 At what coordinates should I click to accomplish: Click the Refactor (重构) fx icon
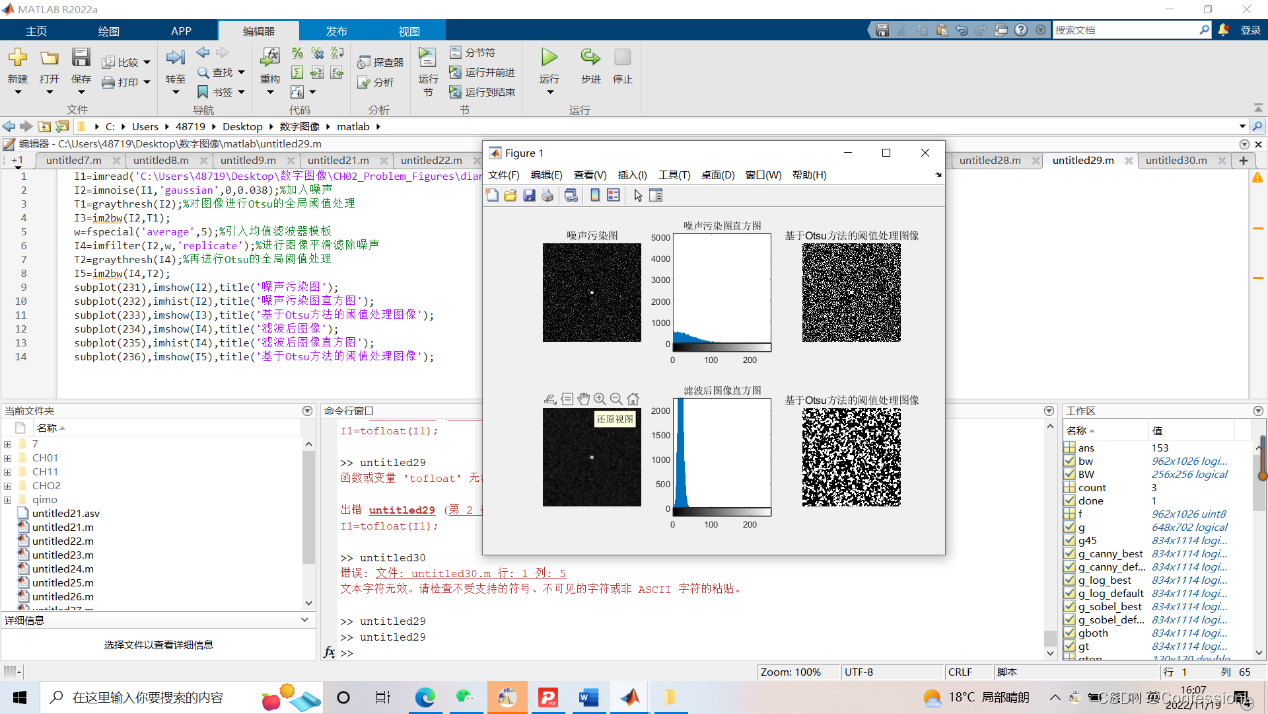coord(270,57)
